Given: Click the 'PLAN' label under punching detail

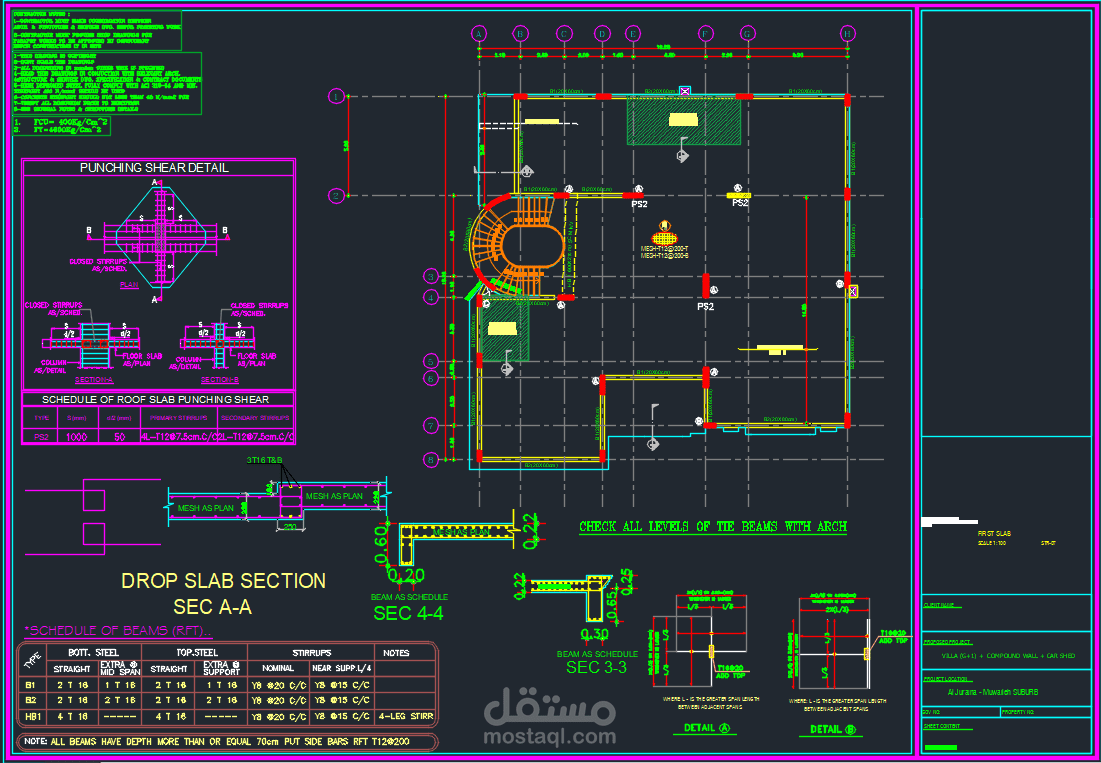Looking at the screenshot, I should 128,286.
